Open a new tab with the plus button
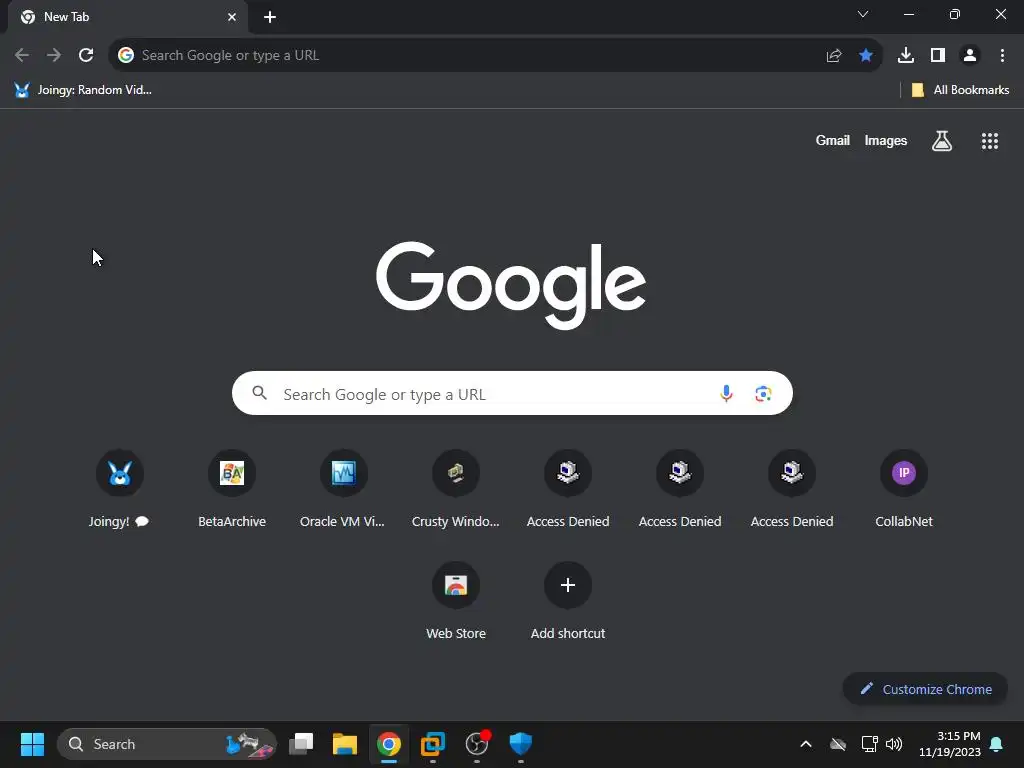Viewport: 1024px width, 768px height. (x=270, y=17)
